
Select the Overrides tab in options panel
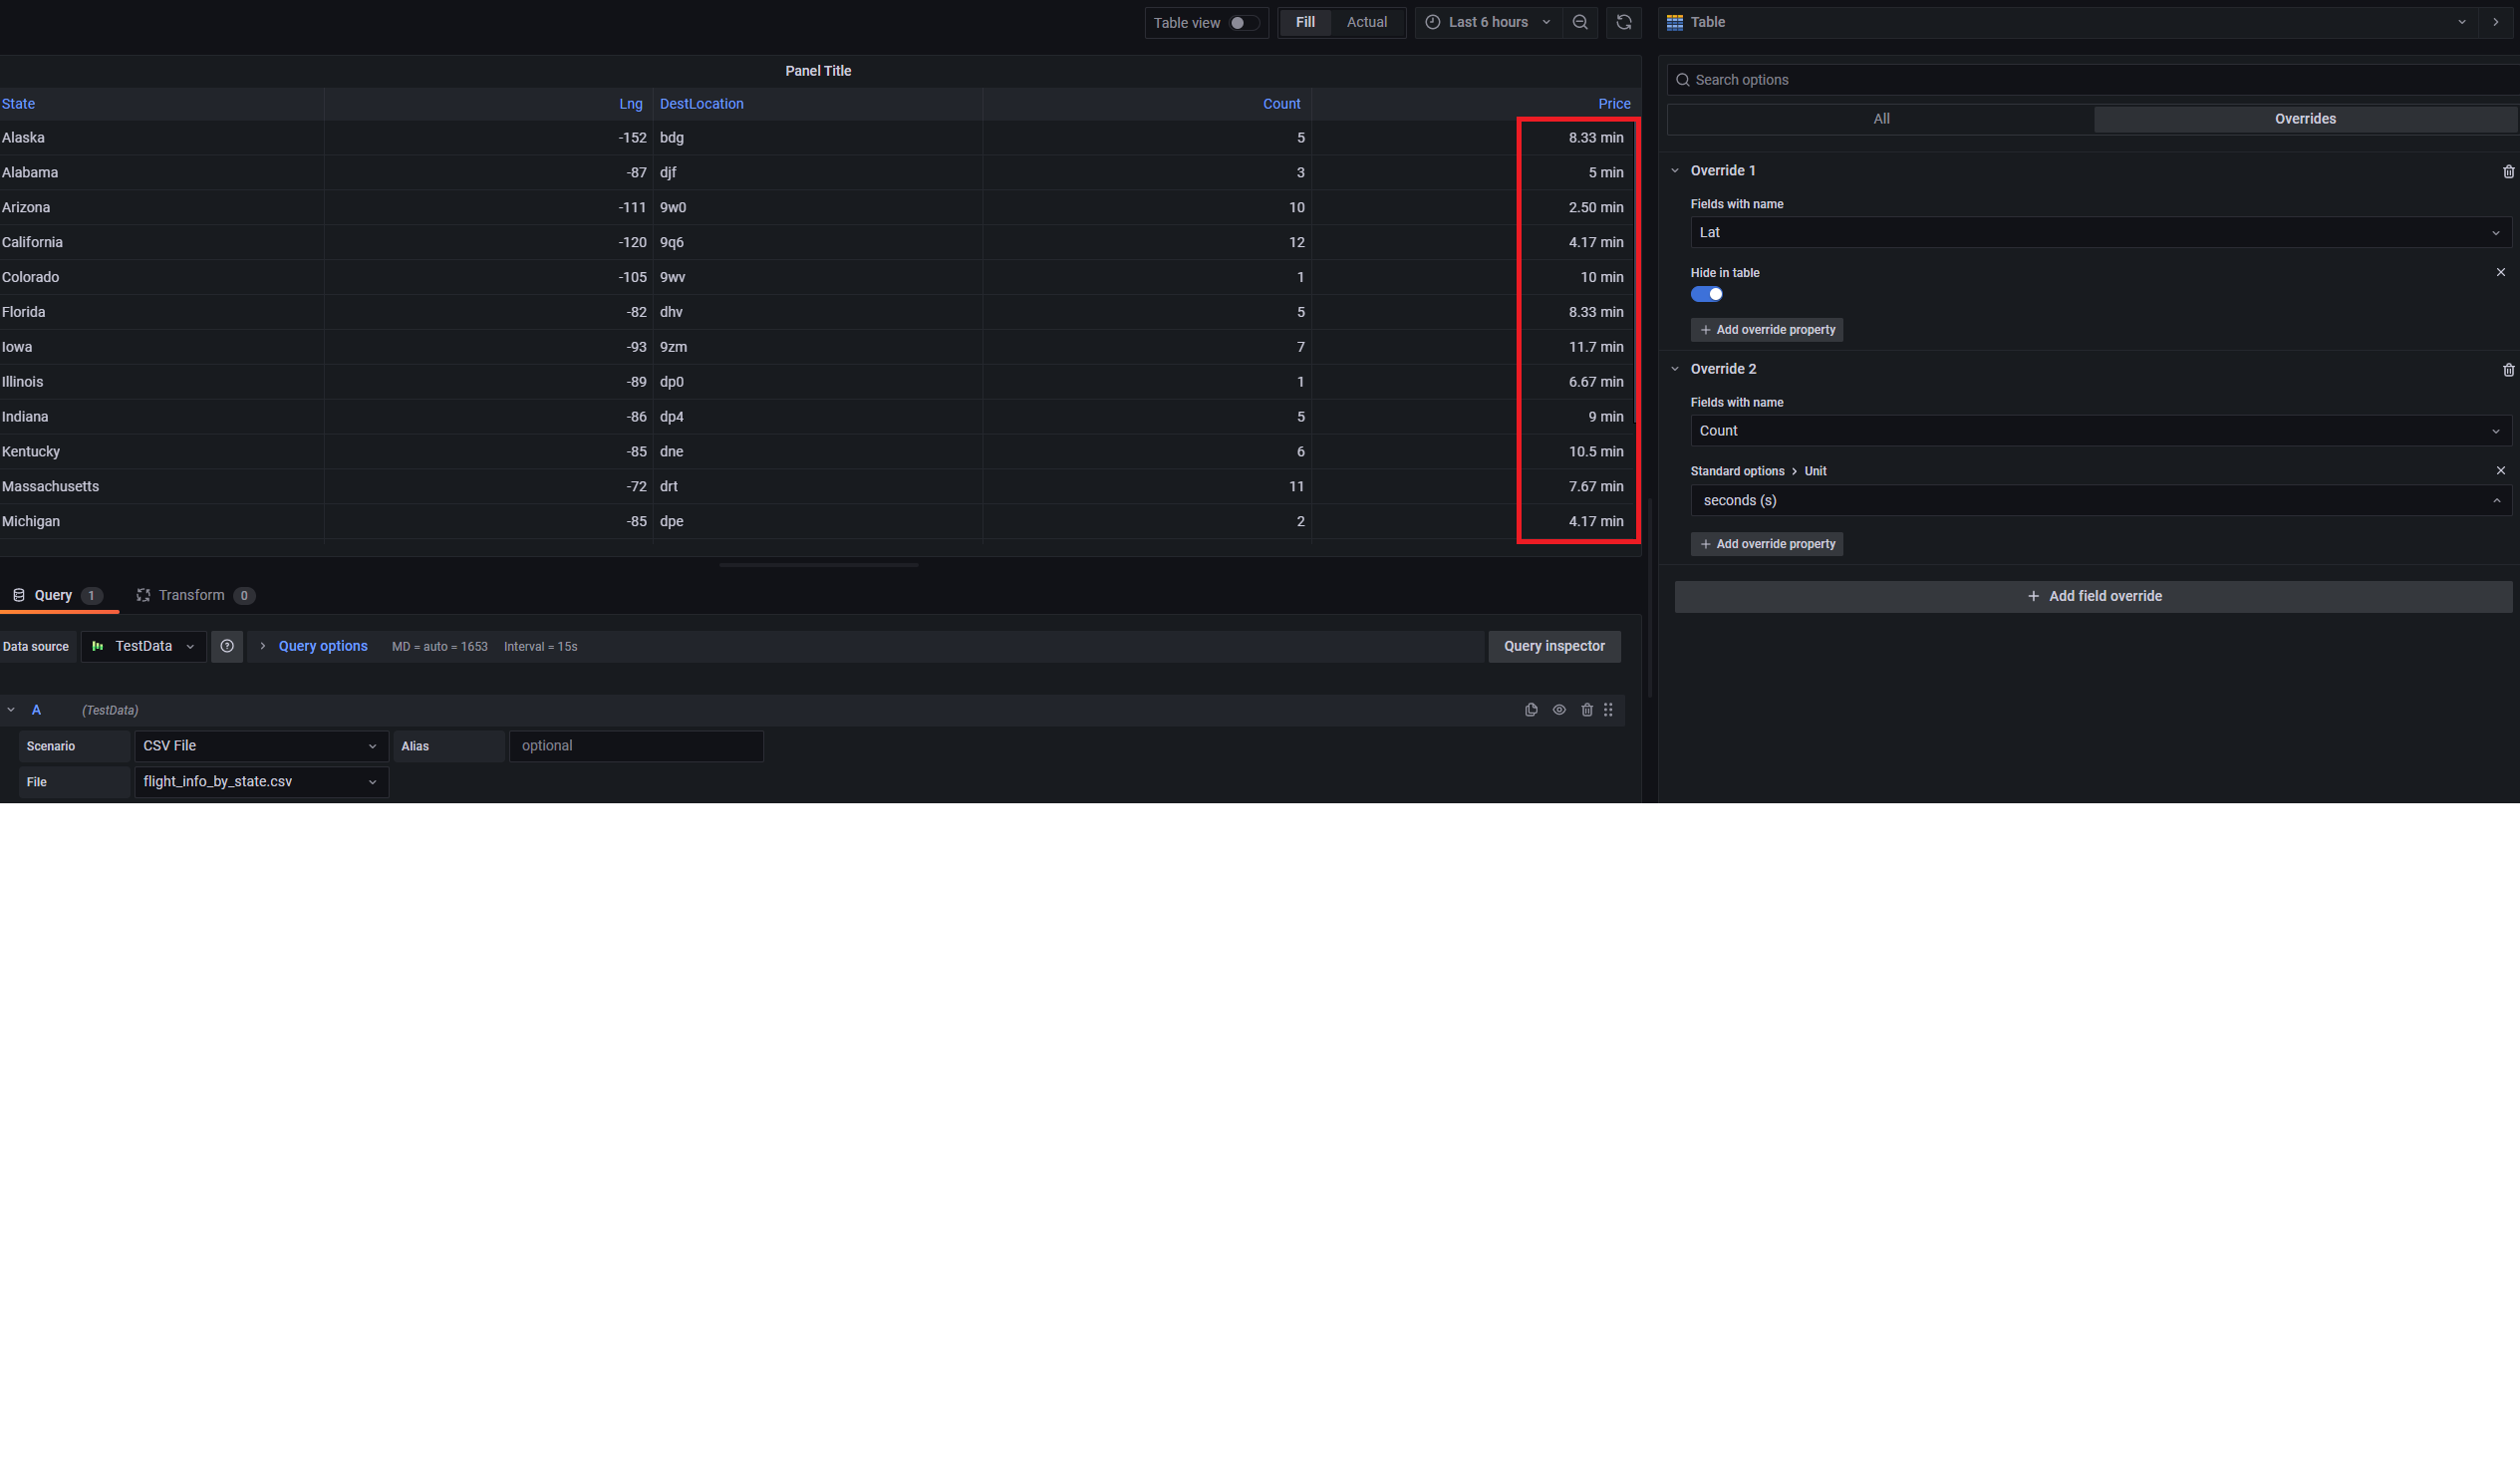pyautogui.click(x=2304, y=118)
